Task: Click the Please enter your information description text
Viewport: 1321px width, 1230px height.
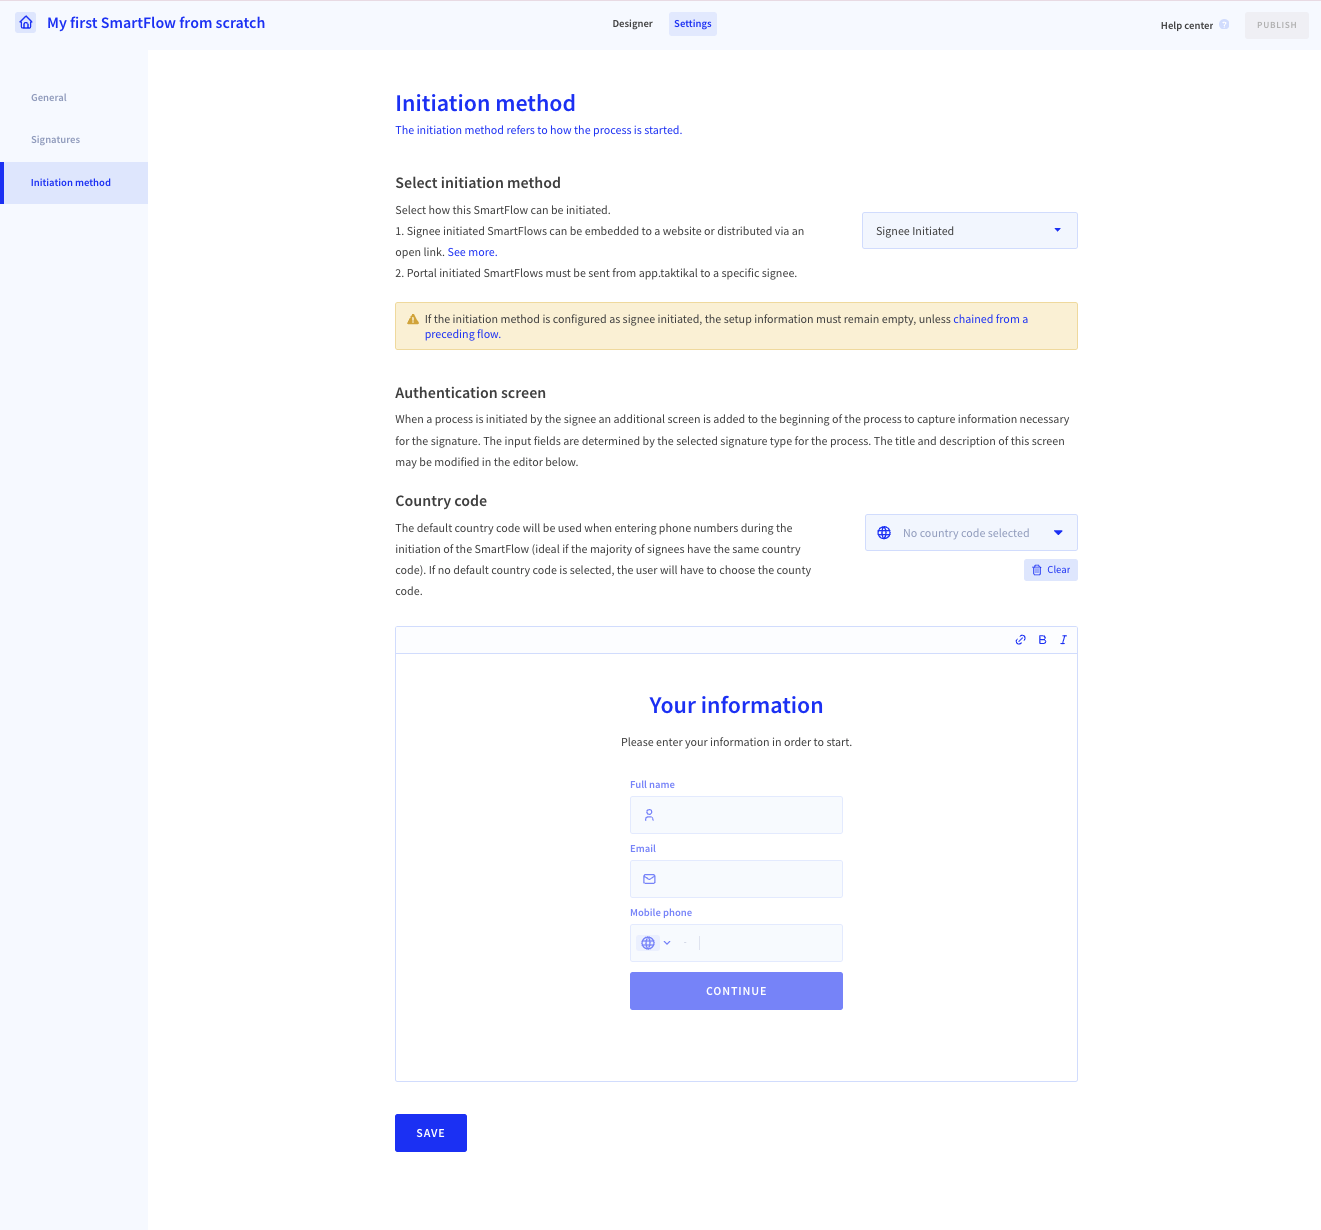Action: pos(736,742)
